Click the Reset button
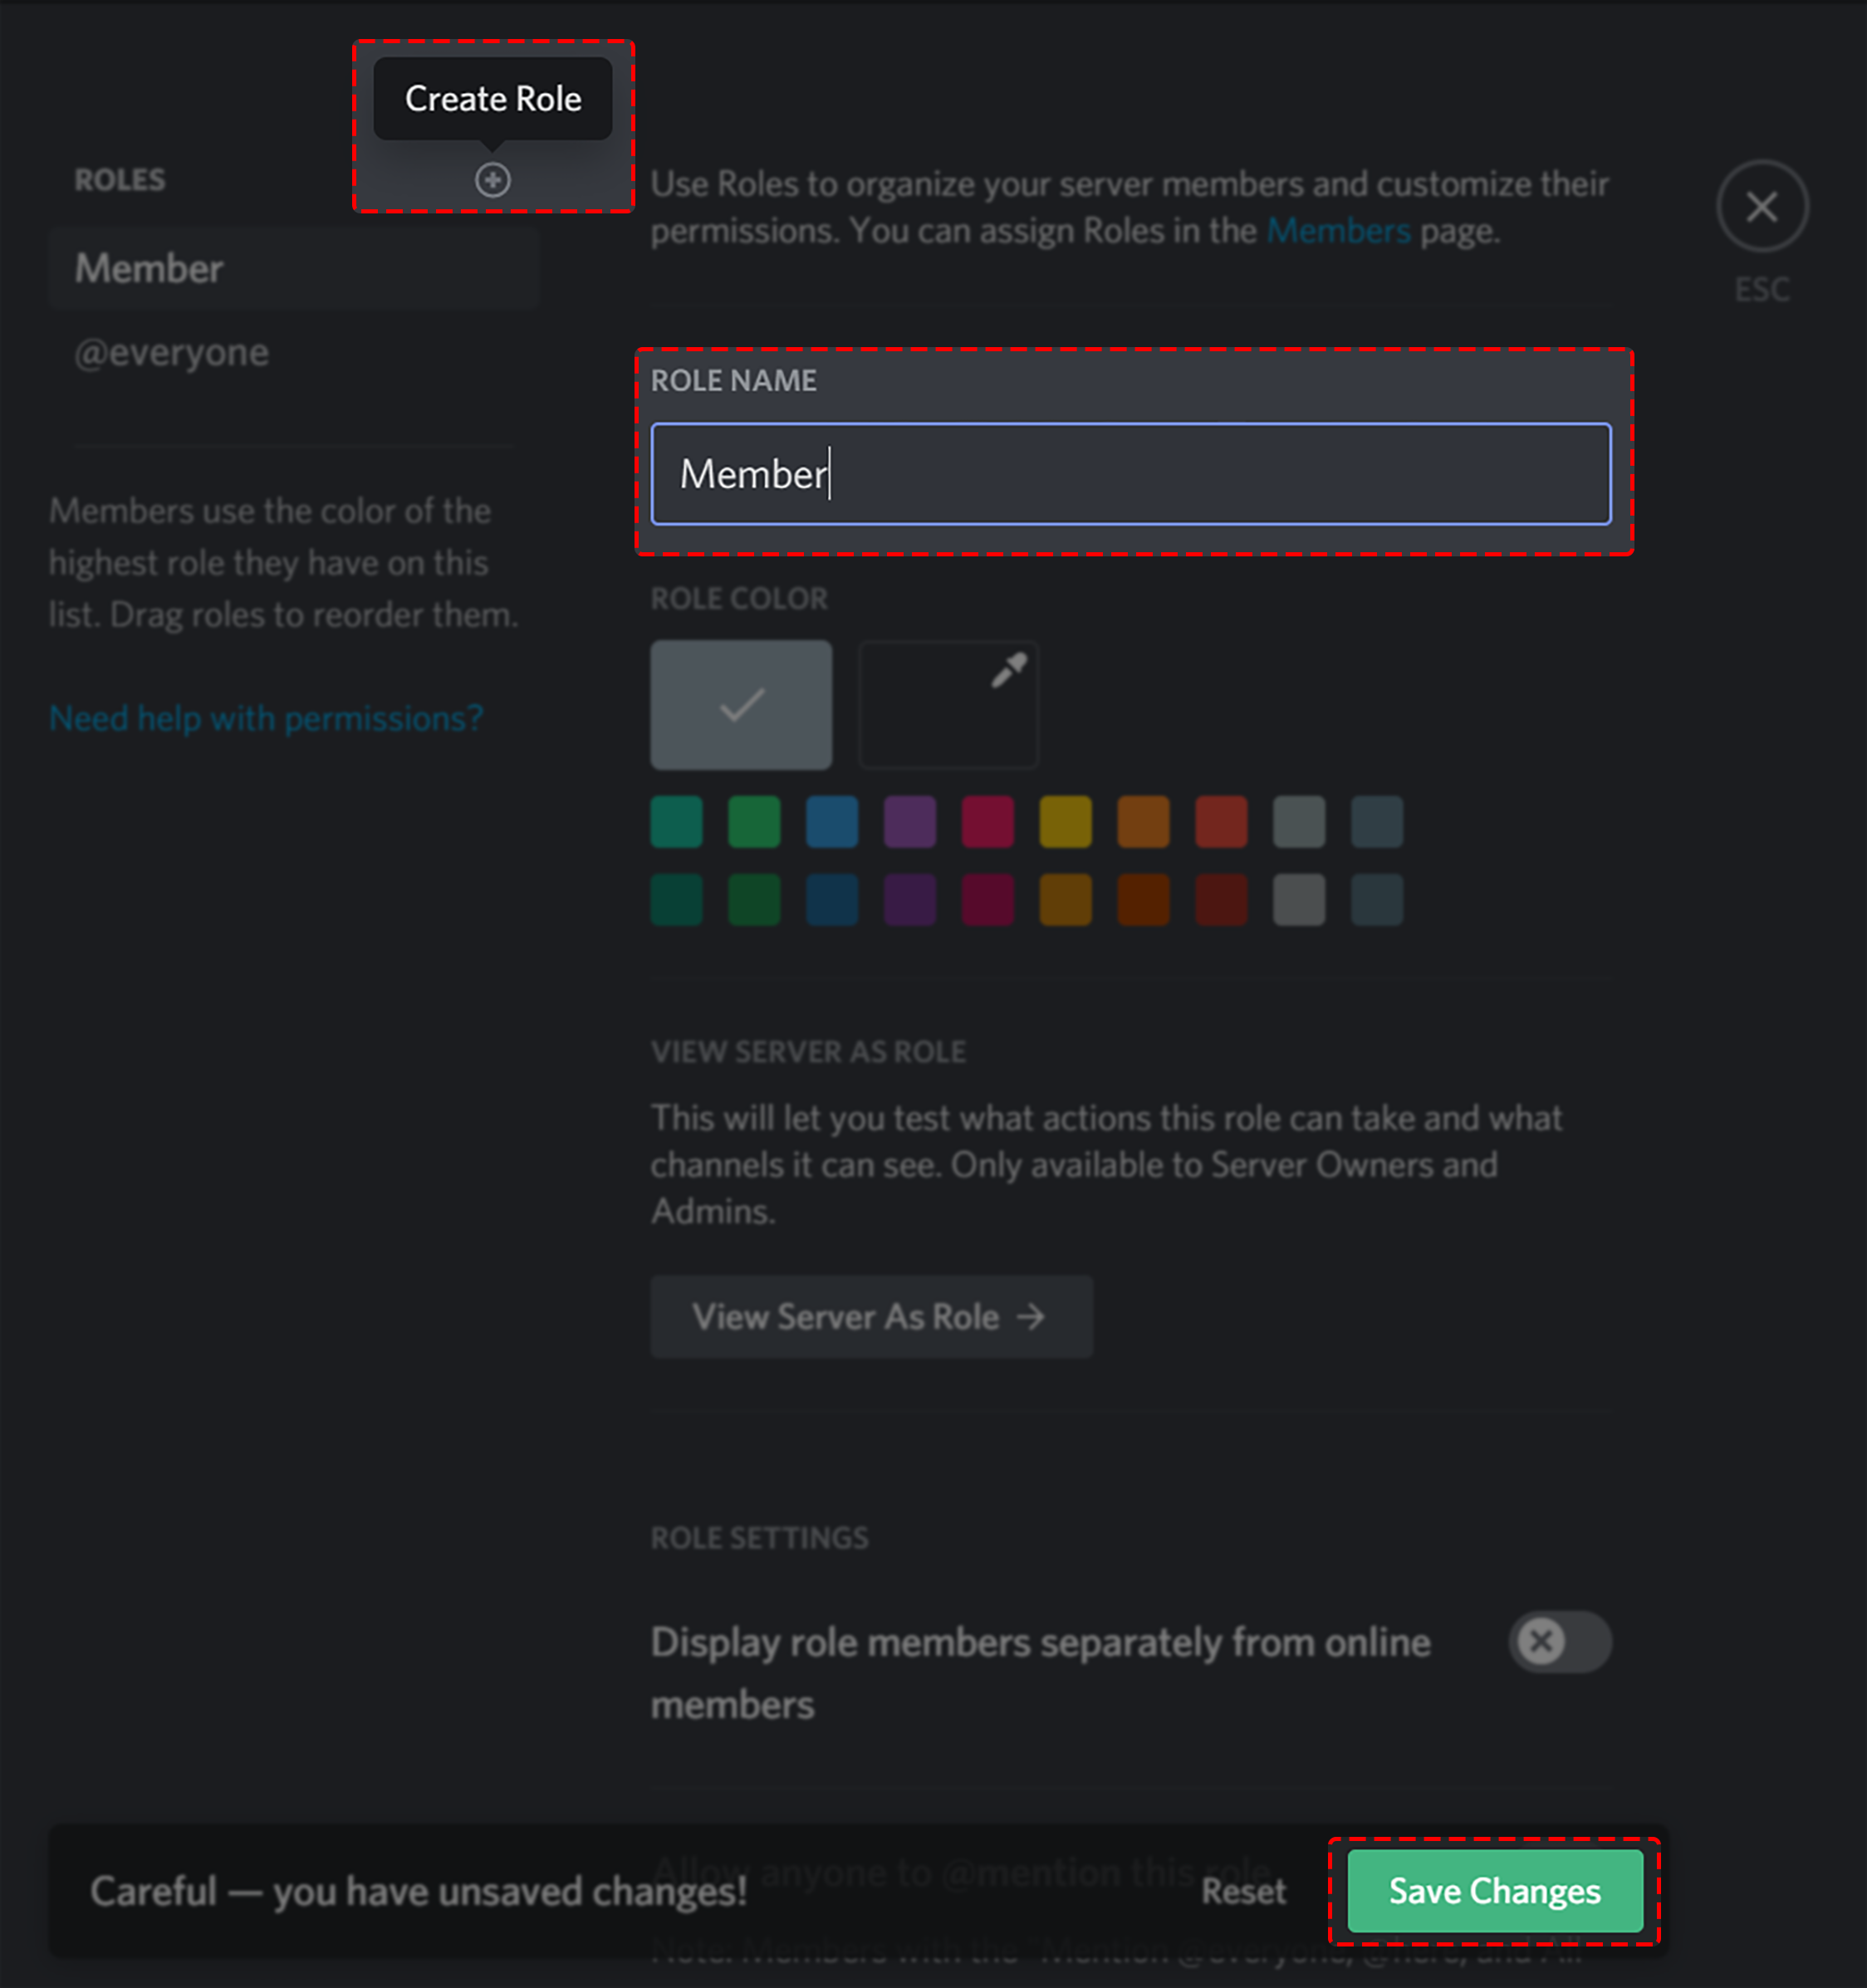 click(x=1247, y=1890)
